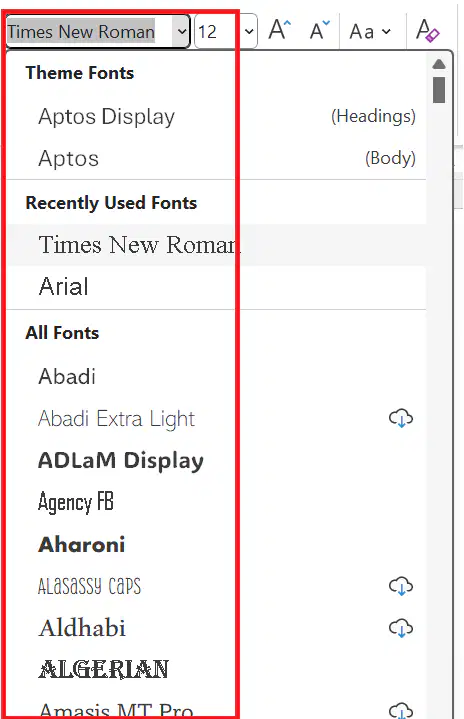Choose Times New Roman from recent fonts

[216, 244]
